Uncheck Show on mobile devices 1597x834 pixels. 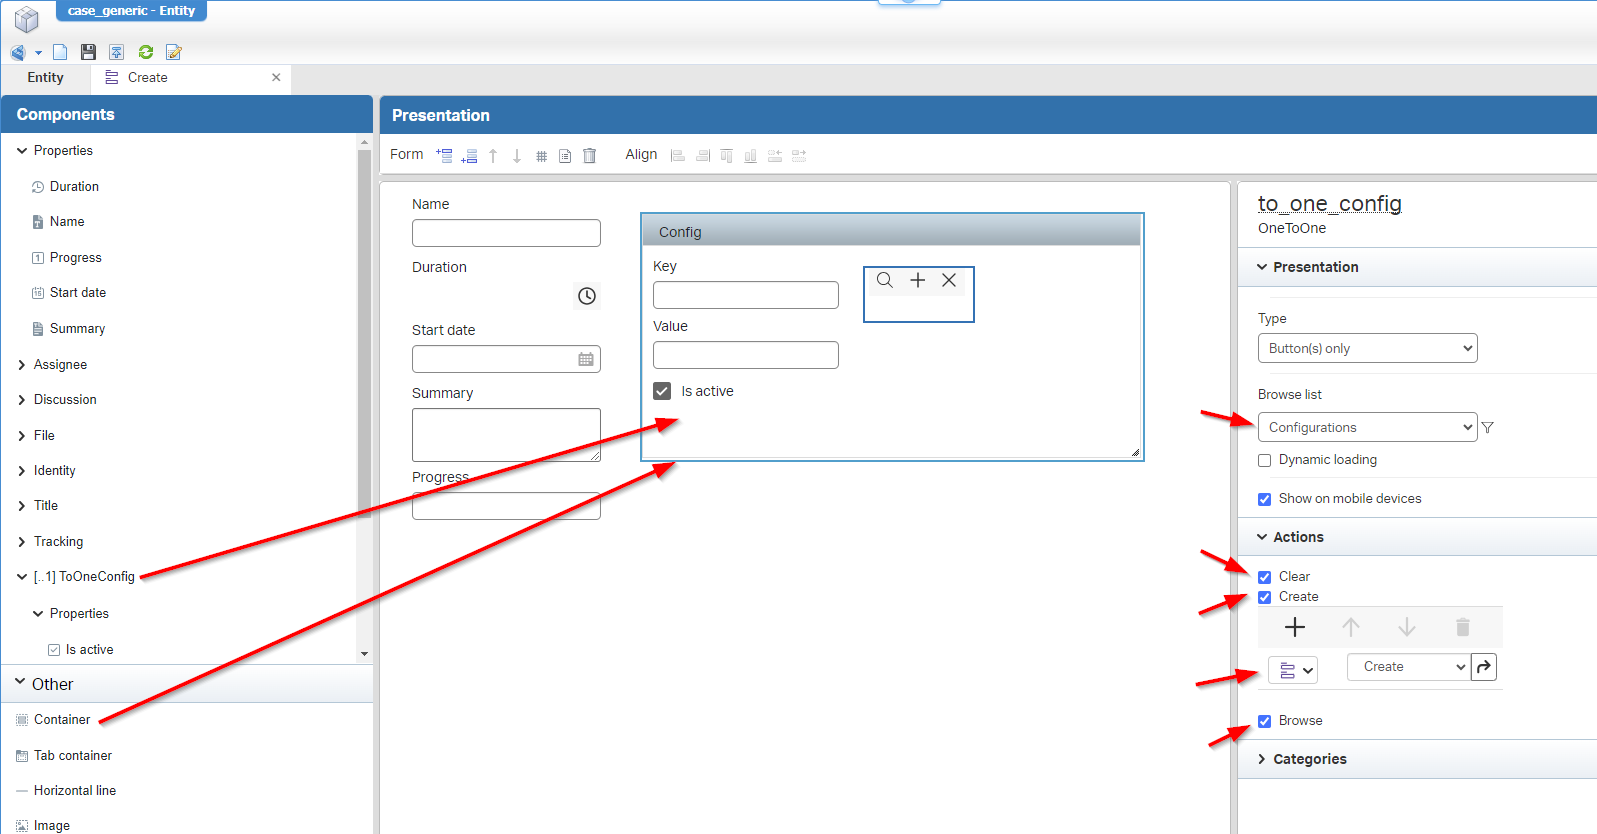[1265, 499]
